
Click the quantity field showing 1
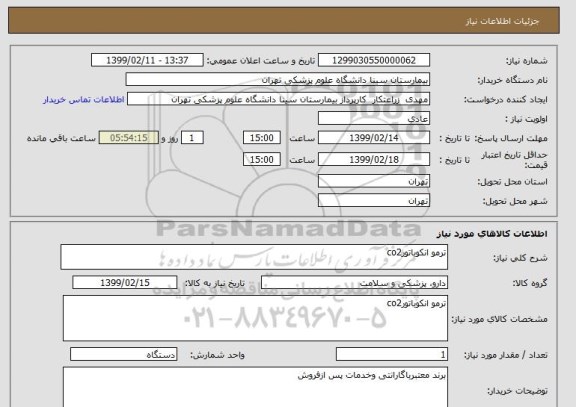tap(392, 354)
